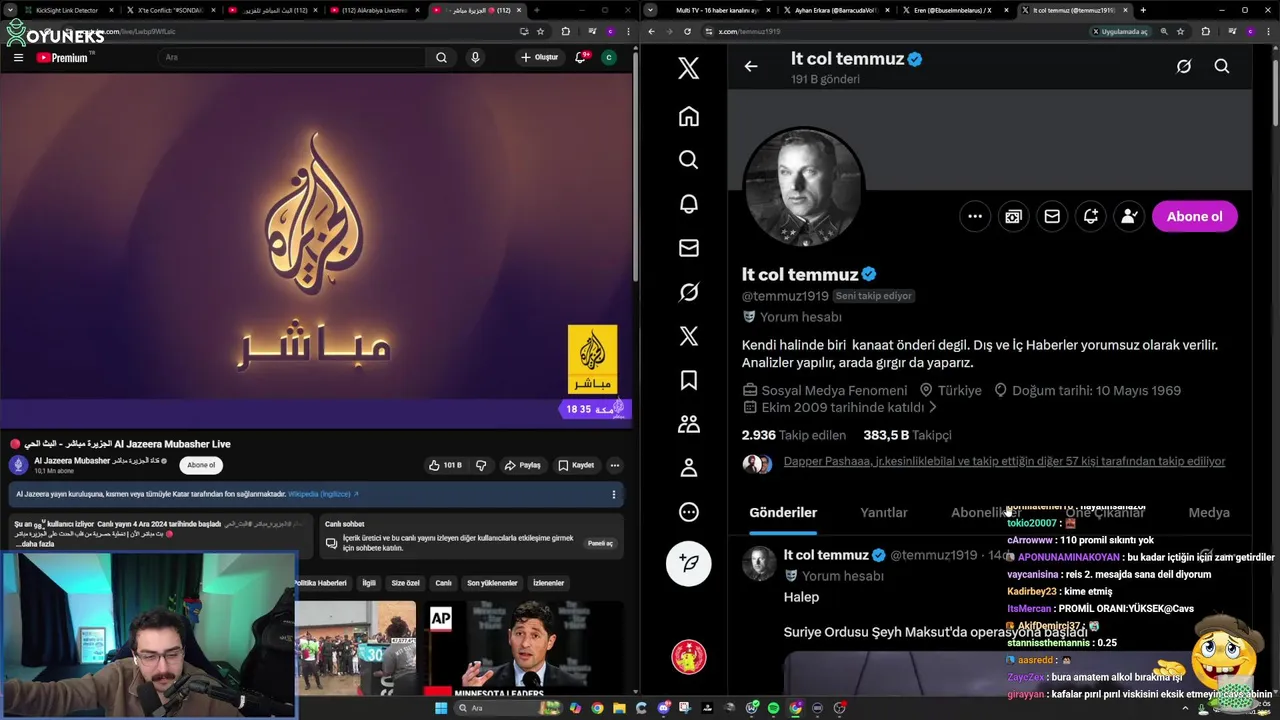Open X Home from sidebar
Viewport: 1280px width, 720px height.
pyautogui.click(x=688, y=116)
